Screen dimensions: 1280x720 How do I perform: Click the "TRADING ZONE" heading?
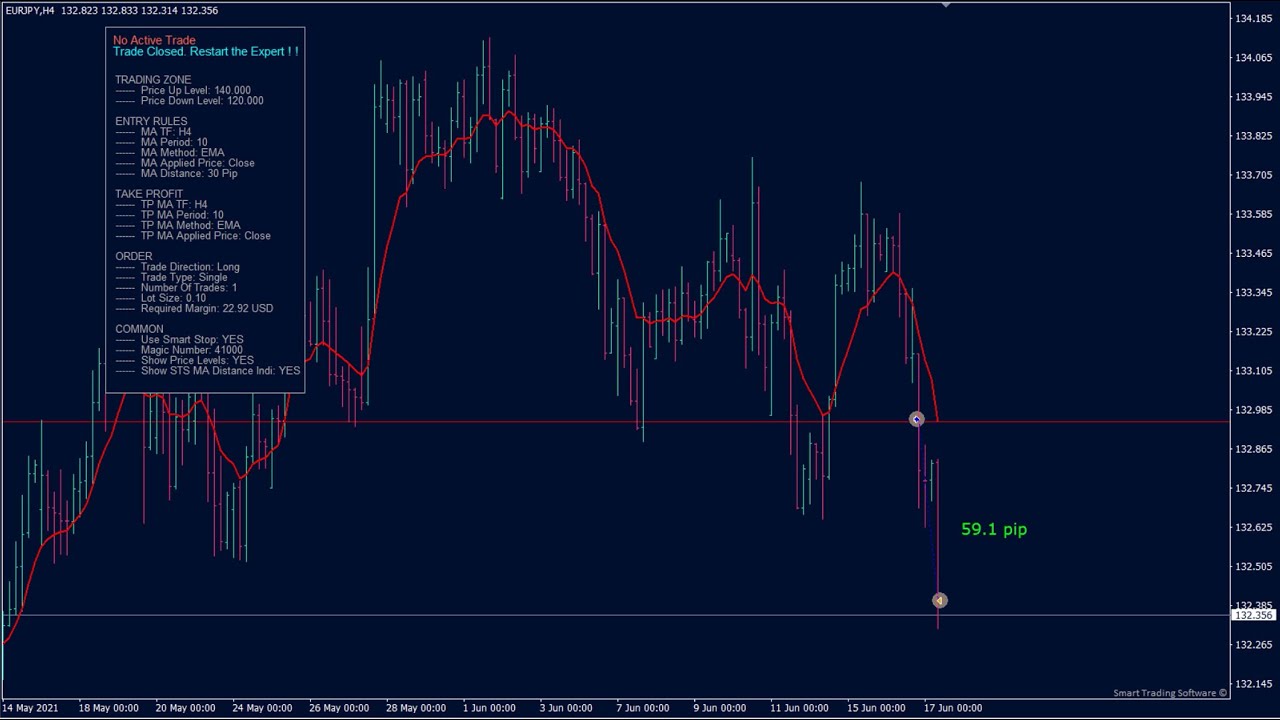(153, 80)
